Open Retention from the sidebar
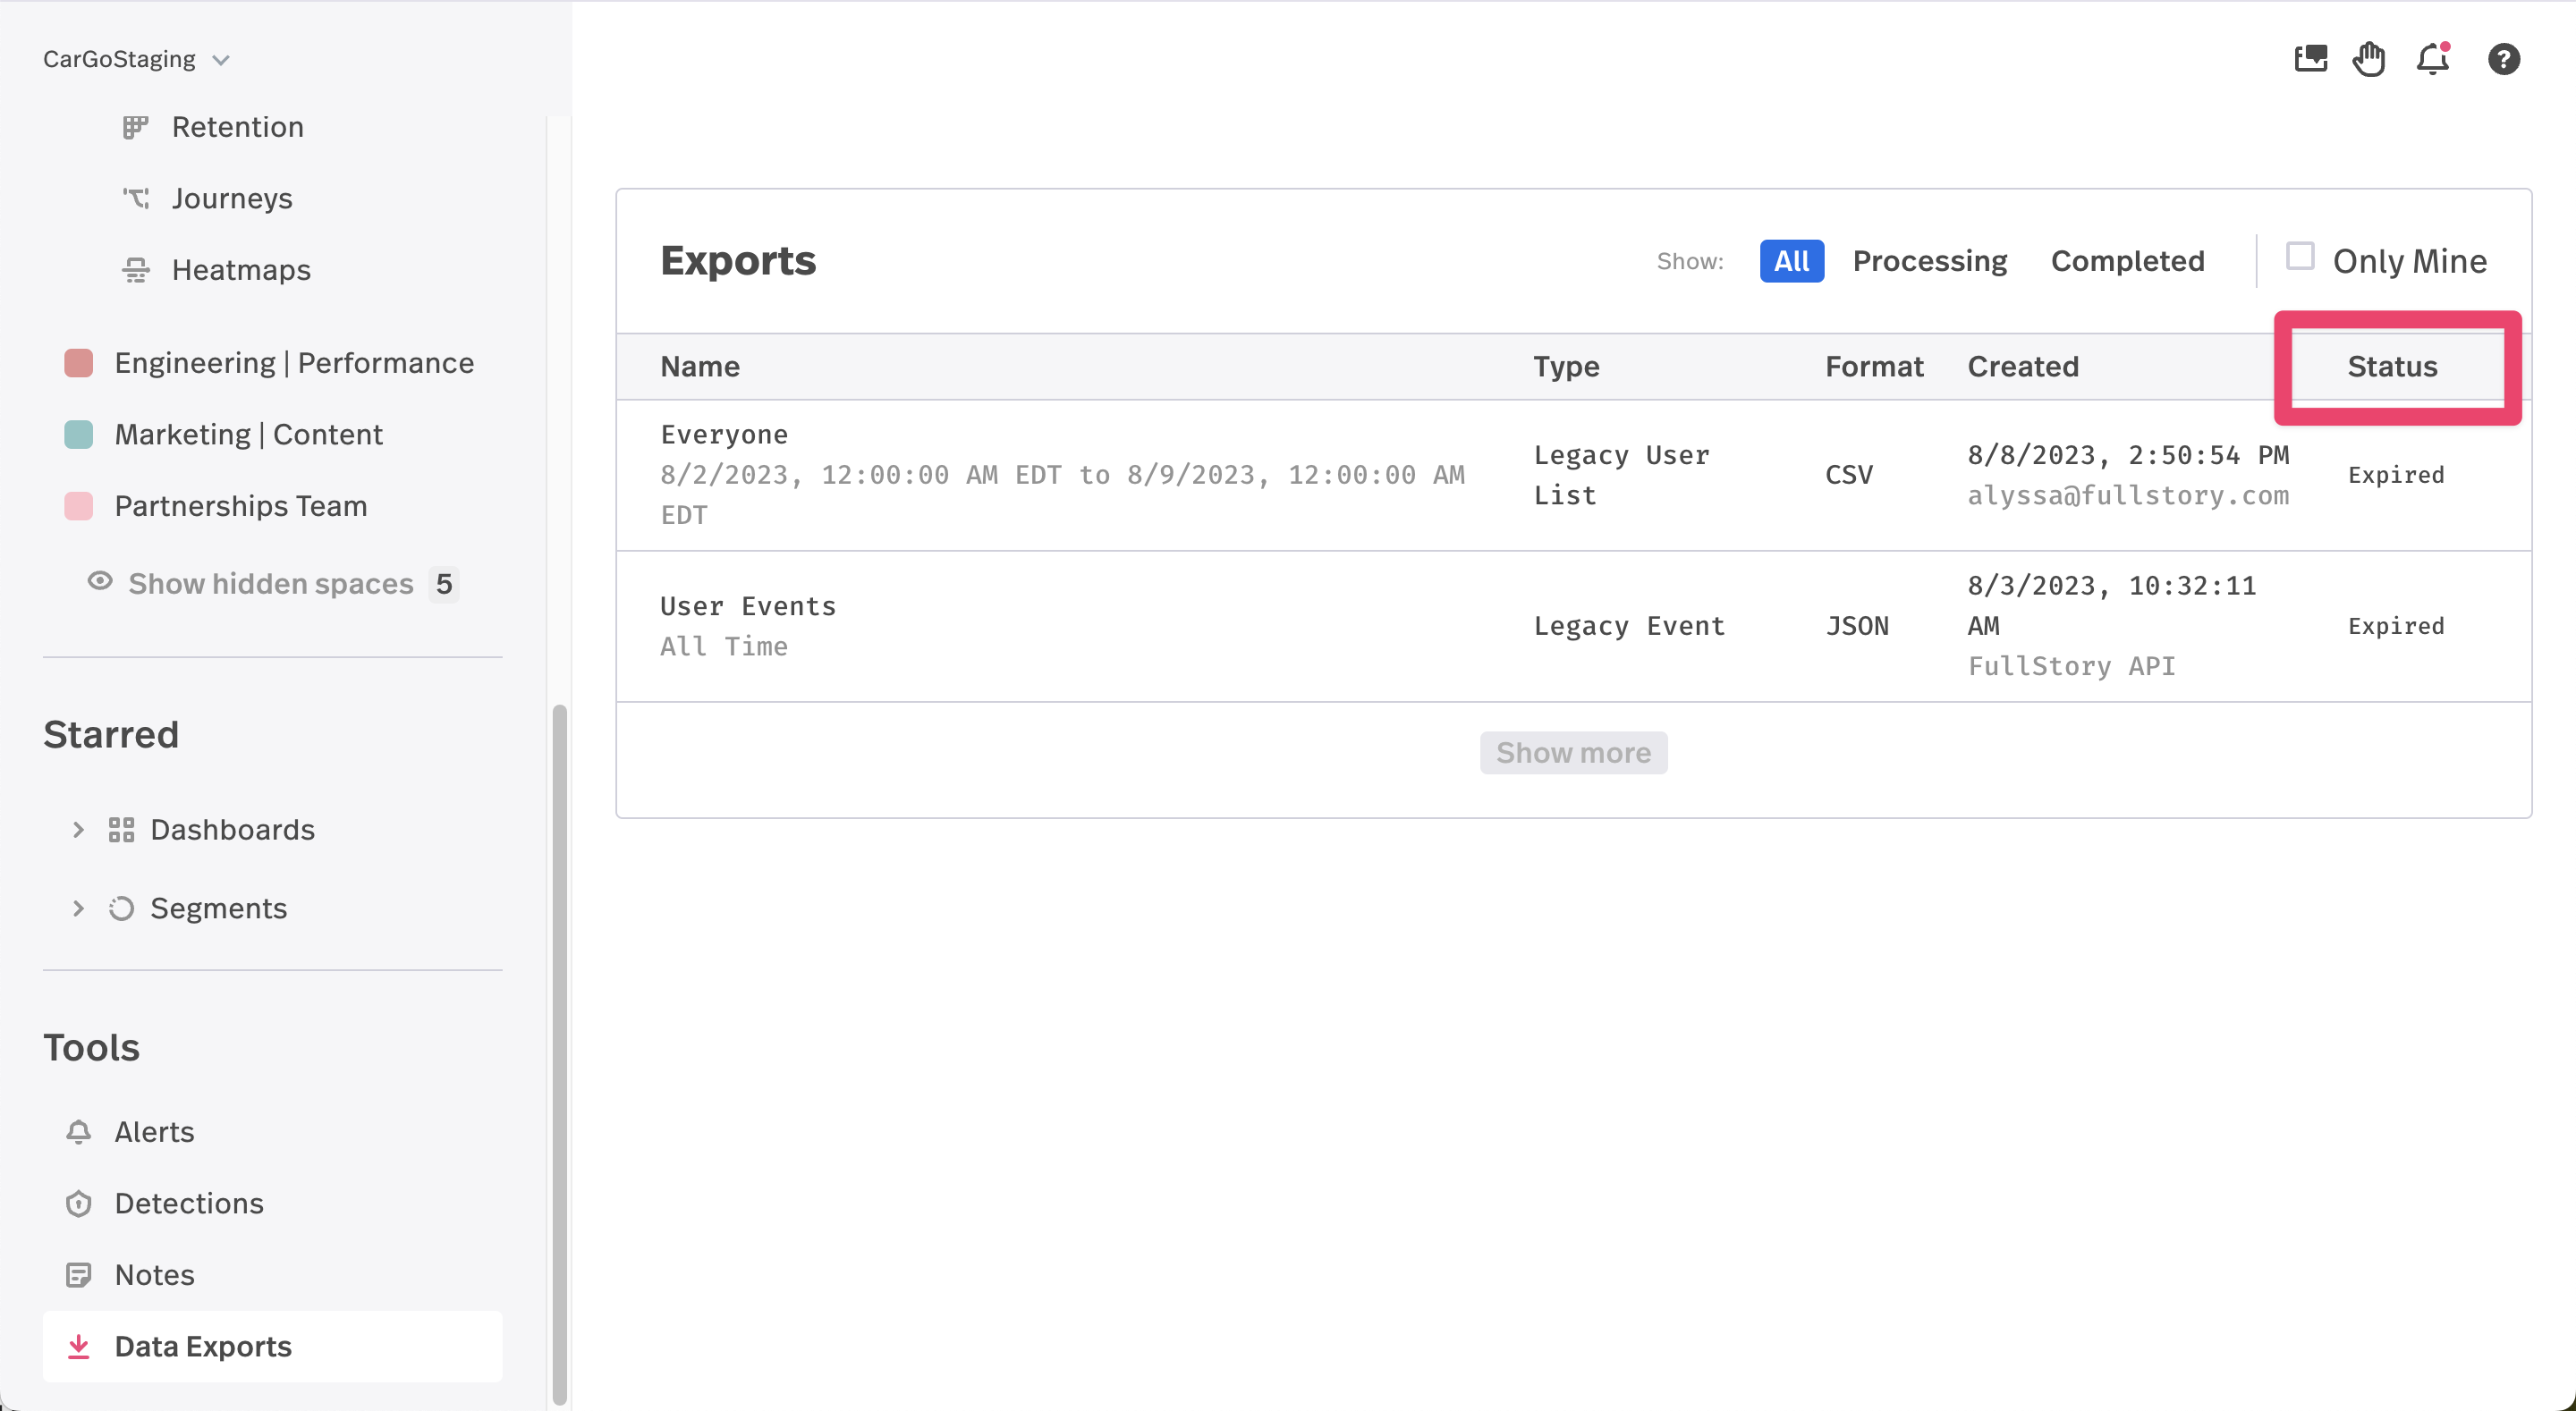2576x1411 pixels. [237, 127]
